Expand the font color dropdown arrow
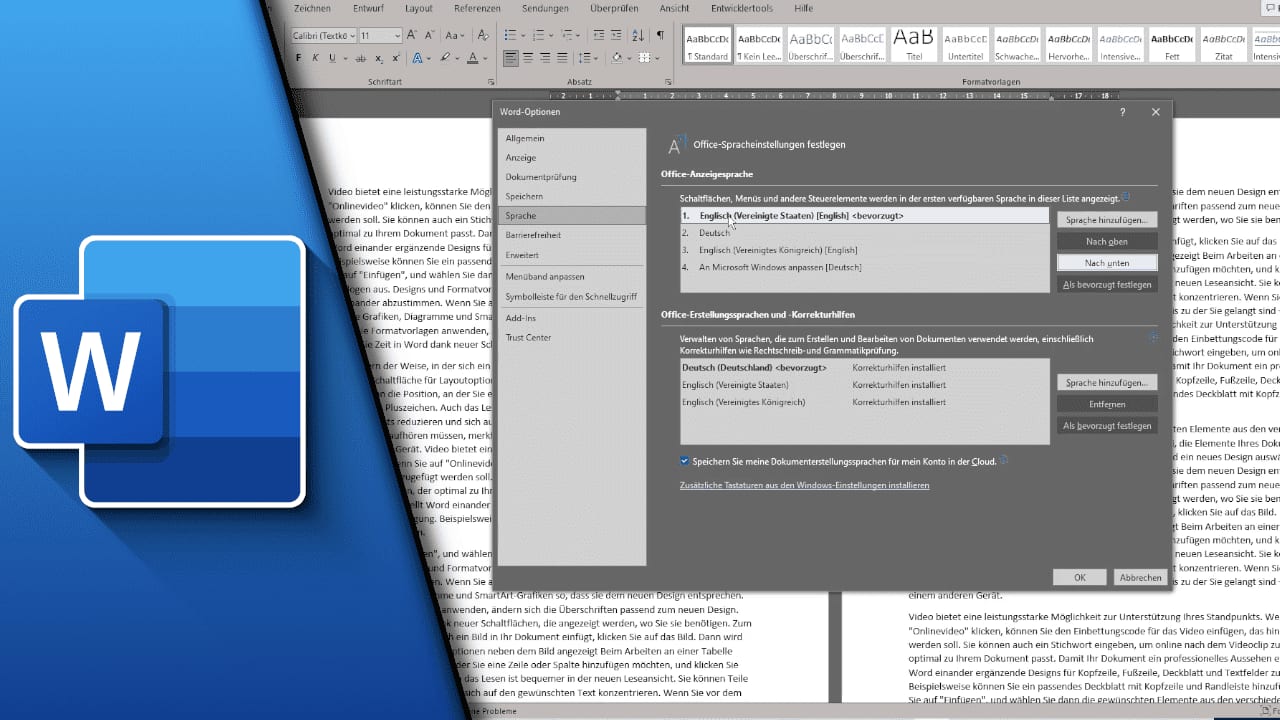The height and width of the screenshot is (720, 1280). pyautogui.click(x=485, y=58)
